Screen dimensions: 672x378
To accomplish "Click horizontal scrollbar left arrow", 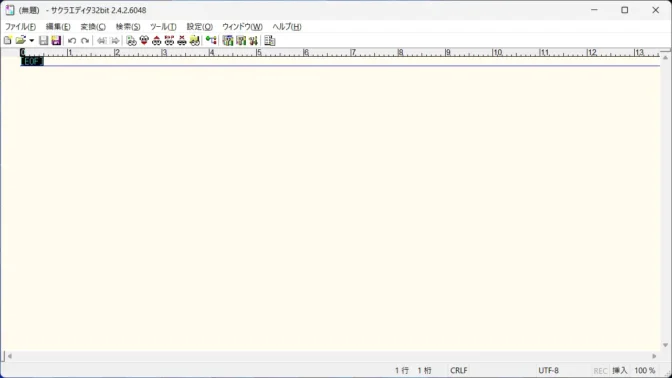I will pyautogui.click(x=9, y=356).
